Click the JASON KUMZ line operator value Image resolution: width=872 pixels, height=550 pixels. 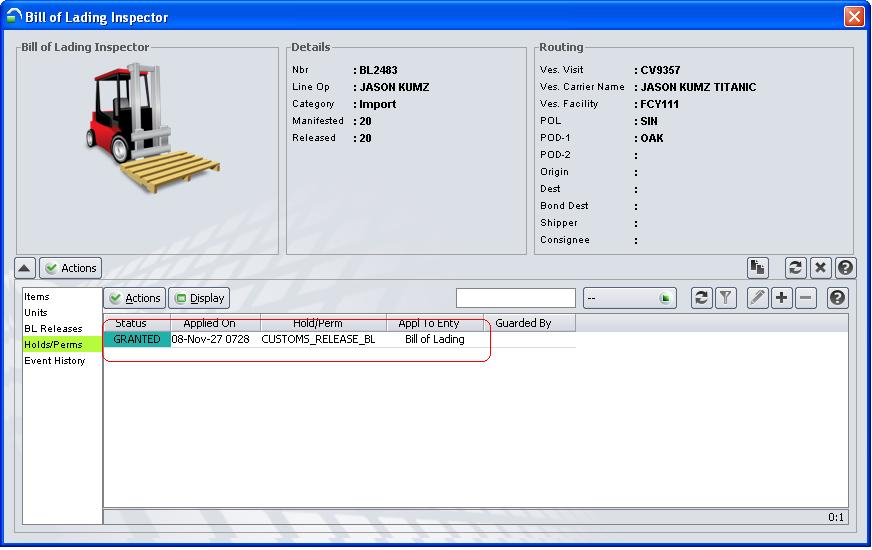coord(394,87)
